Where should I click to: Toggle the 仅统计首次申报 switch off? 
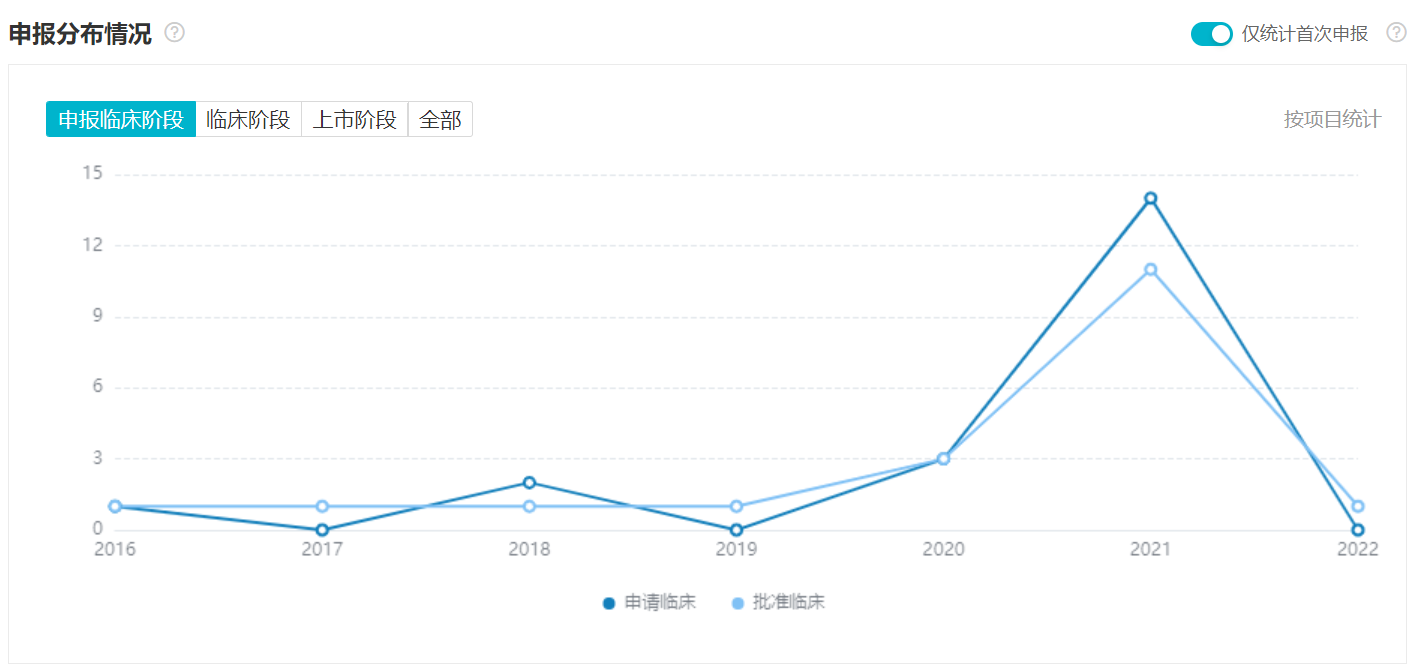[x=1211, y=34]
